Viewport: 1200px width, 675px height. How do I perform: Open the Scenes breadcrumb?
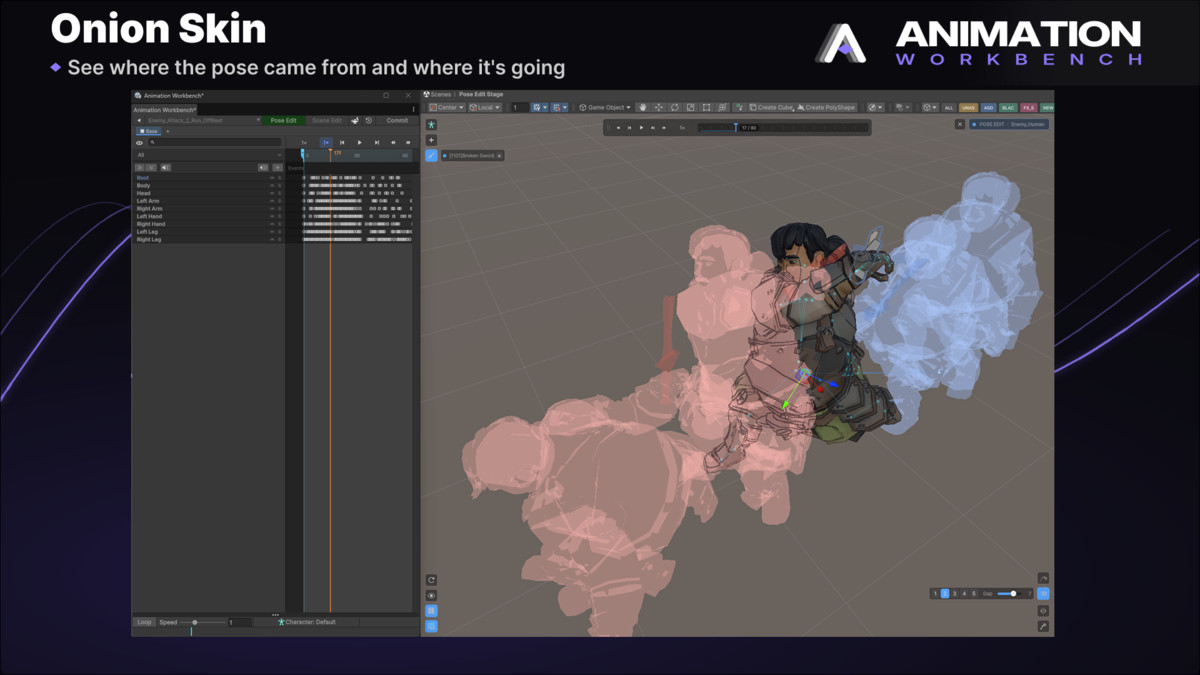[438, 94]
